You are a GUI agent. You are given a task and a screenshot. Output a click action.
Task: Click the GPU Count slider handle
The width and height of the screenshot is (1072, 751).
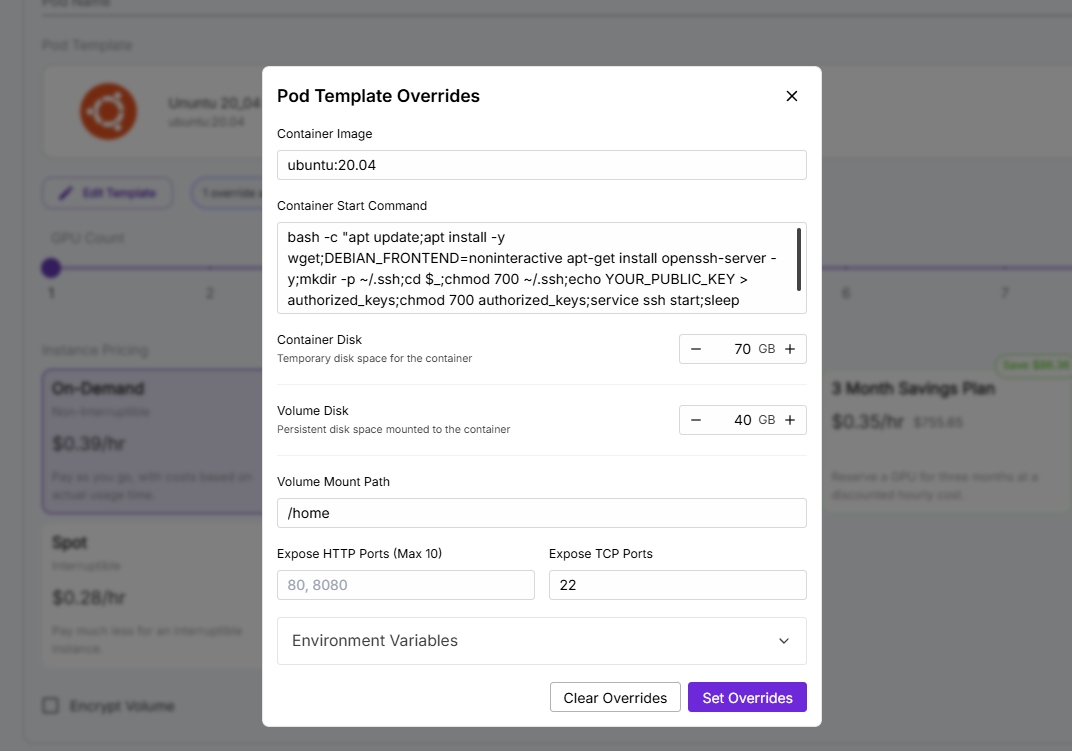(x=51, y=267)
